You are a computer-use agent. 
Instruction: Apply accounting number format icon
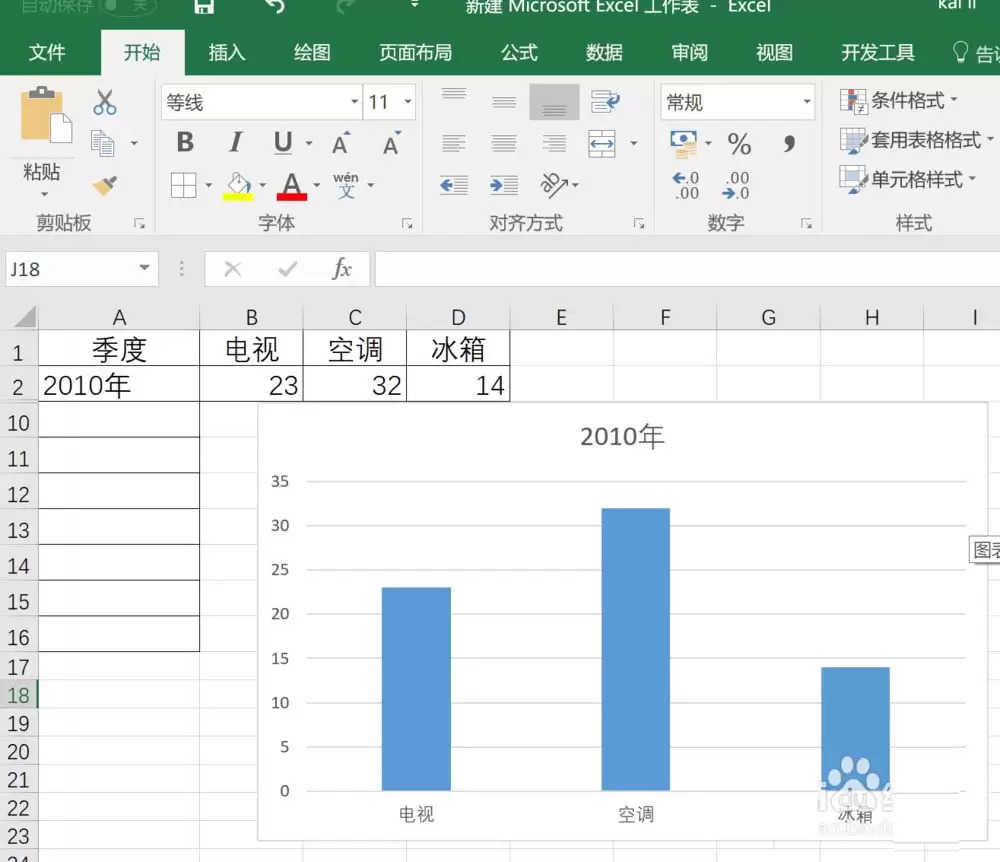click(x=684, y=144)
